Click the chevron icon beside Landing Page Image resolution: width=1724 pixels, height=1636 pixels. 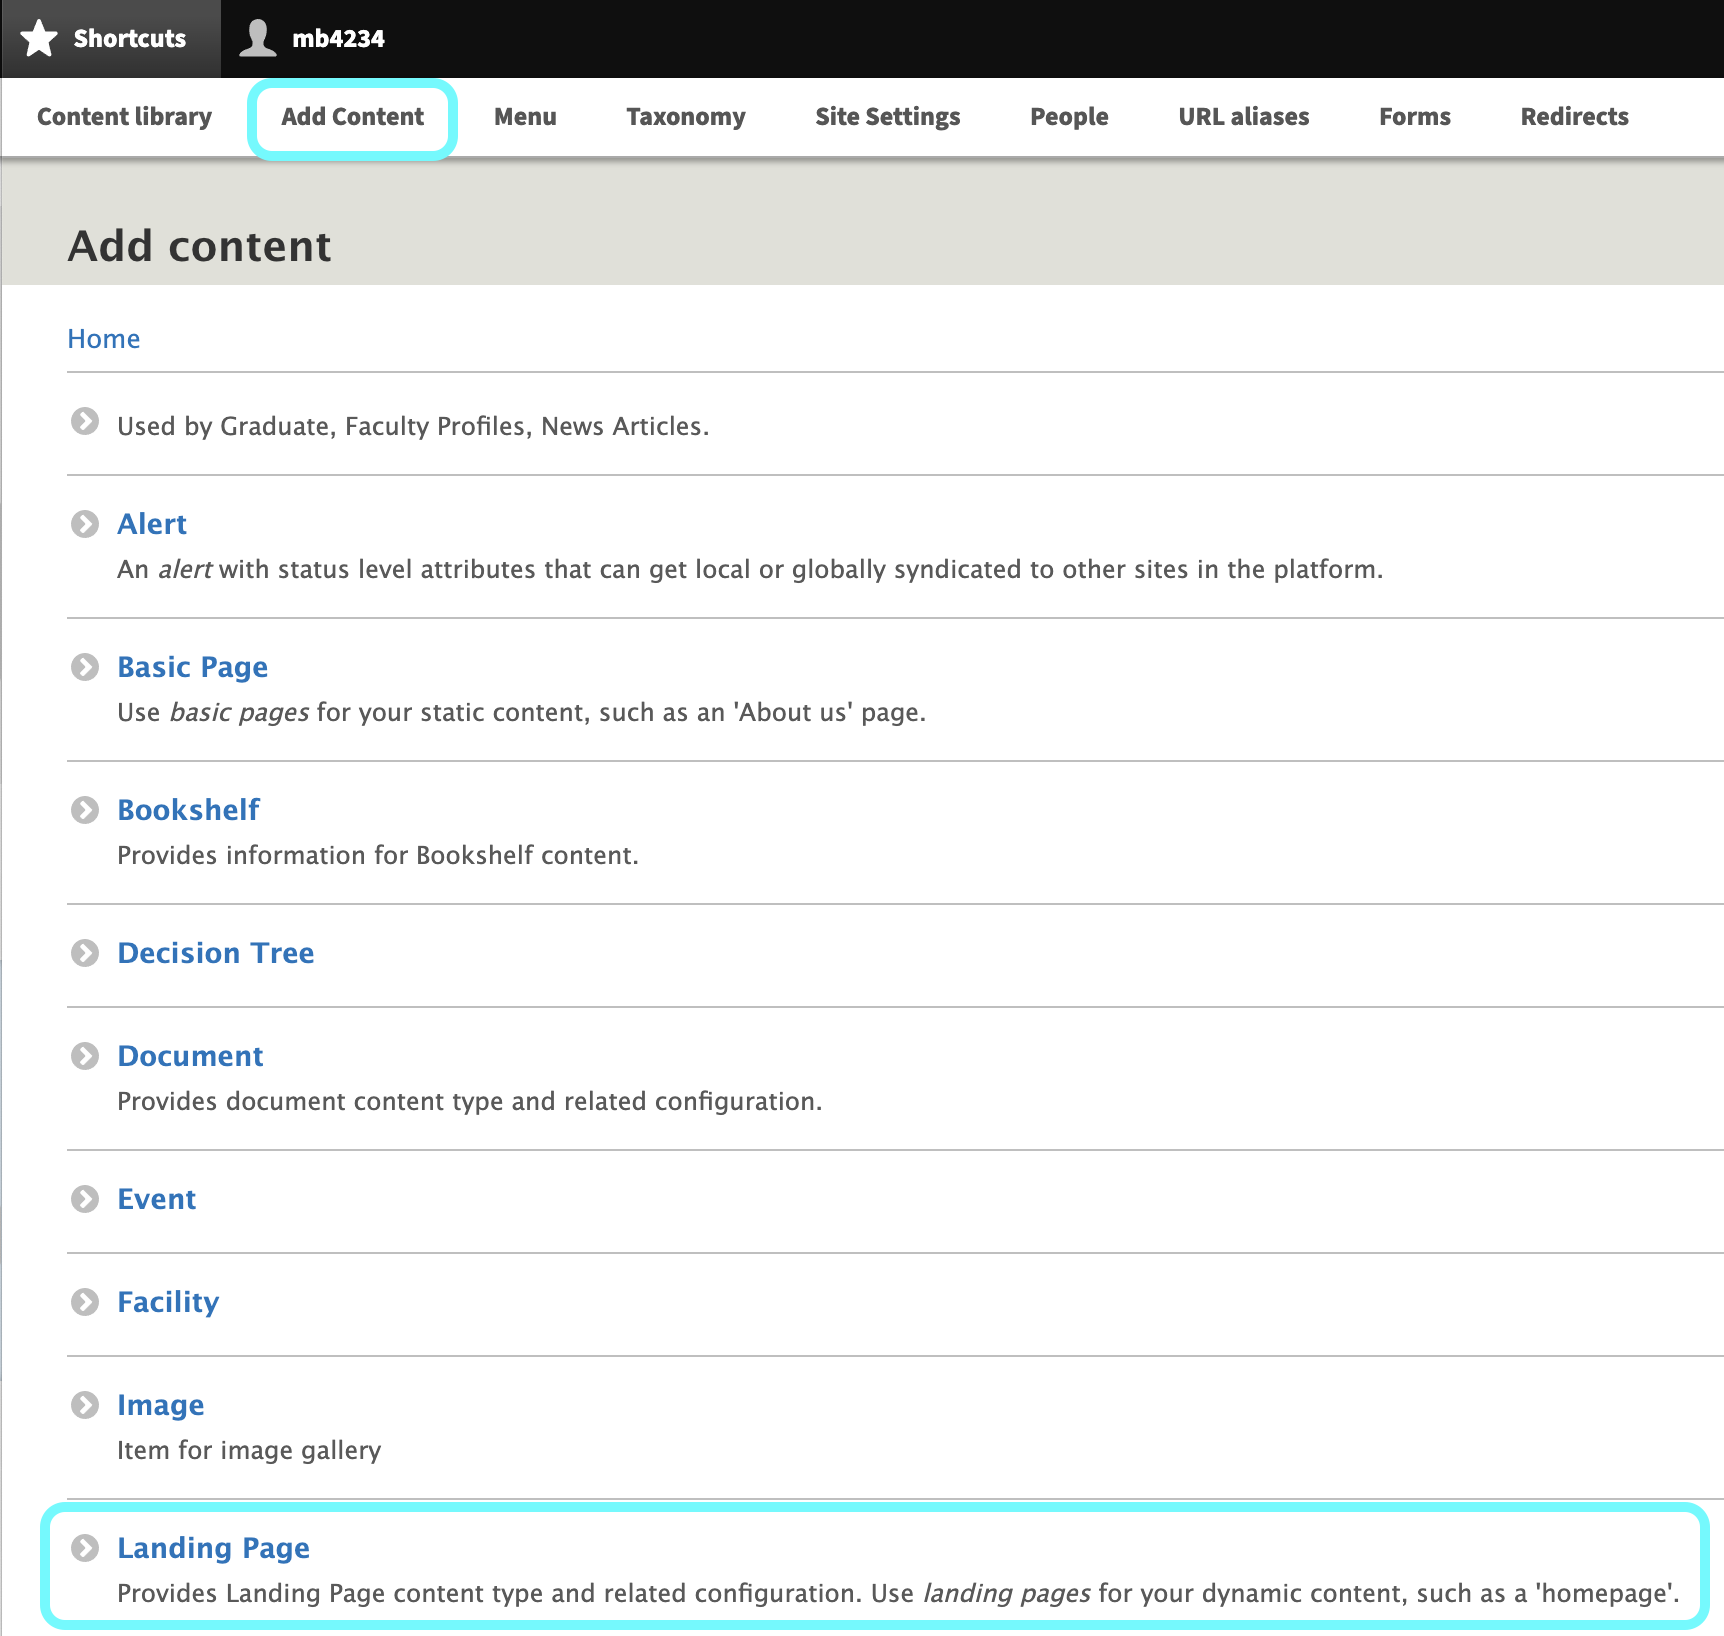[86, 1548]
